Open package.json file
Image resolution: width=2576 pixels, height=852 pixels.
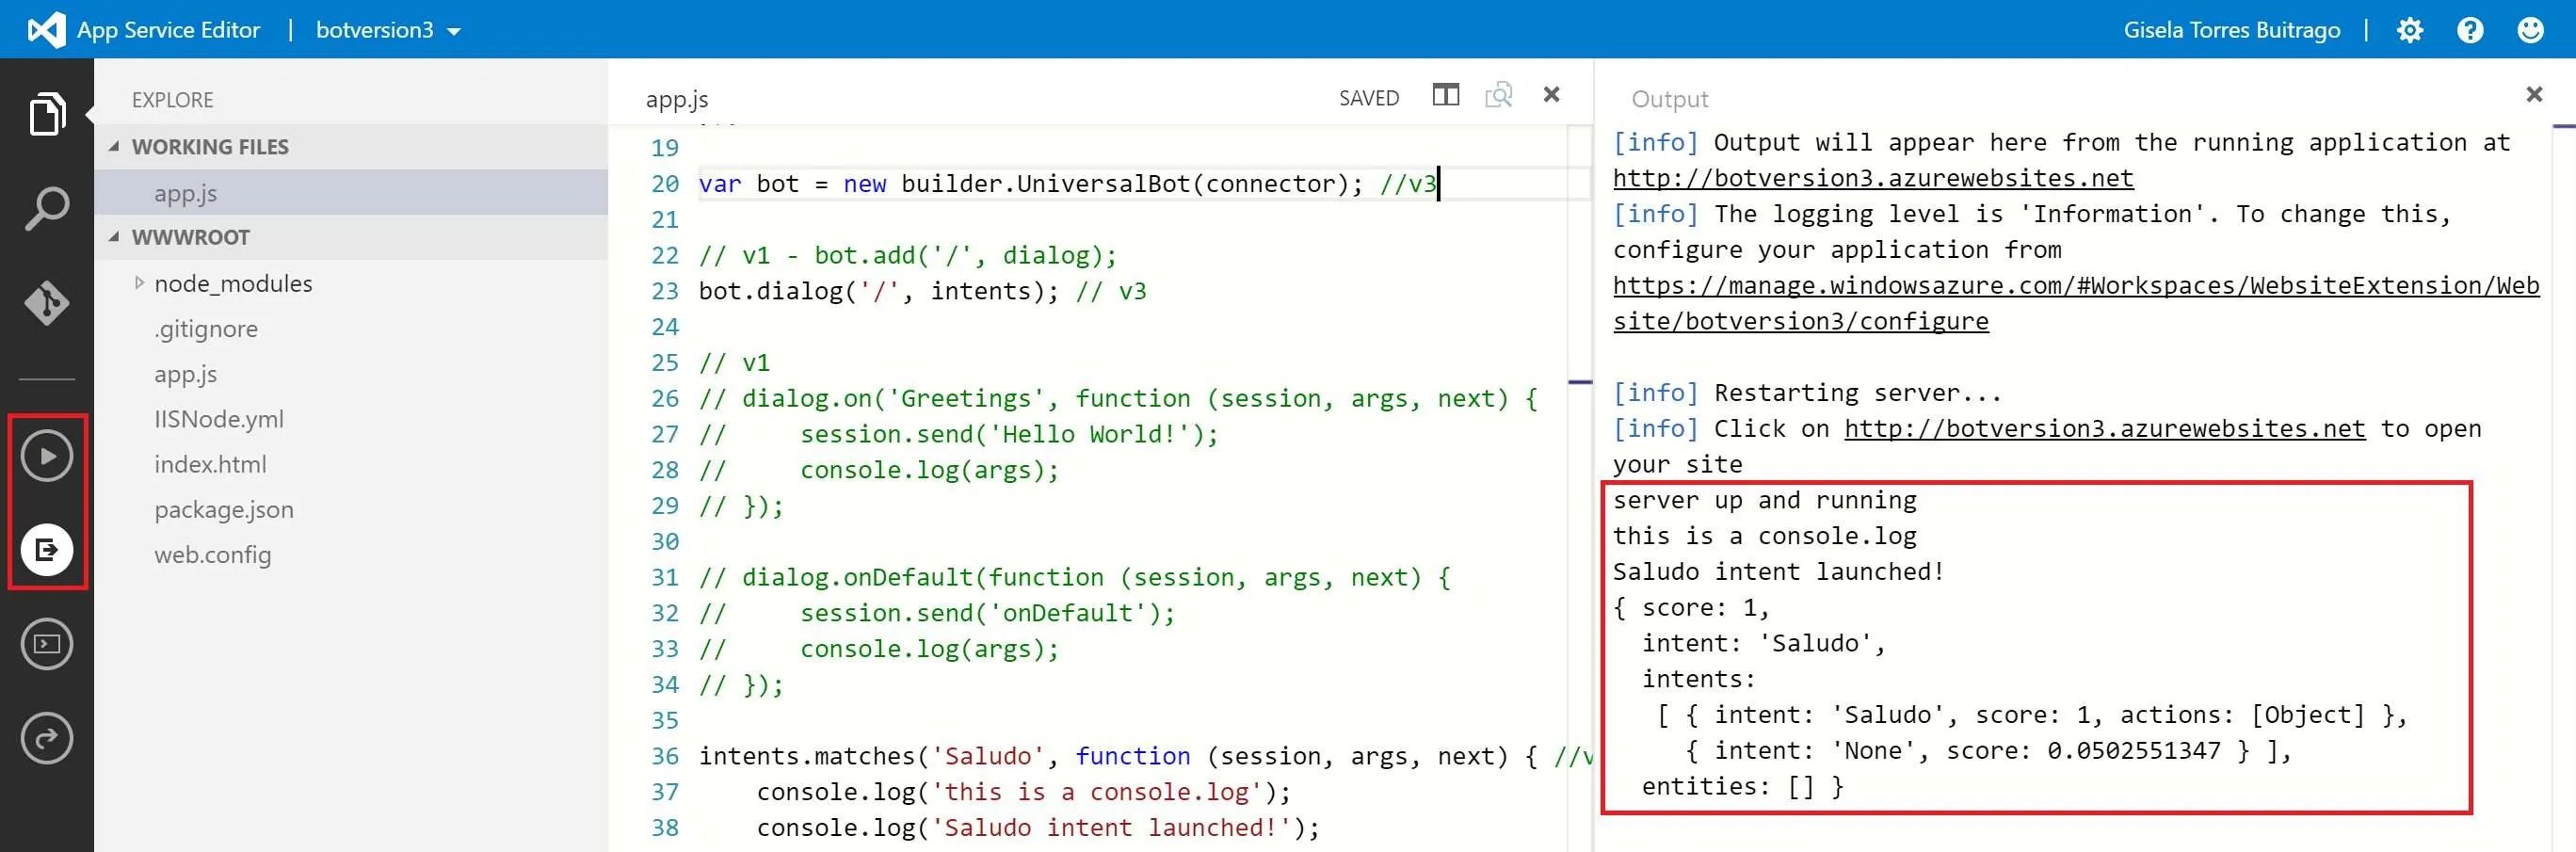[x=224, y=509]
